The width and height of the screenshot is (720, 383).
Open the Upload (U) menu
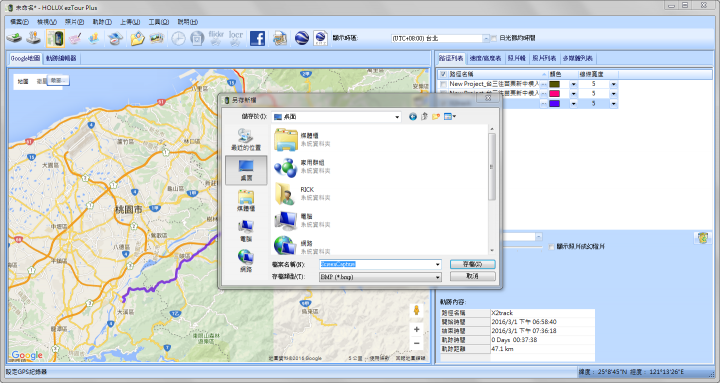click(130, 22)
